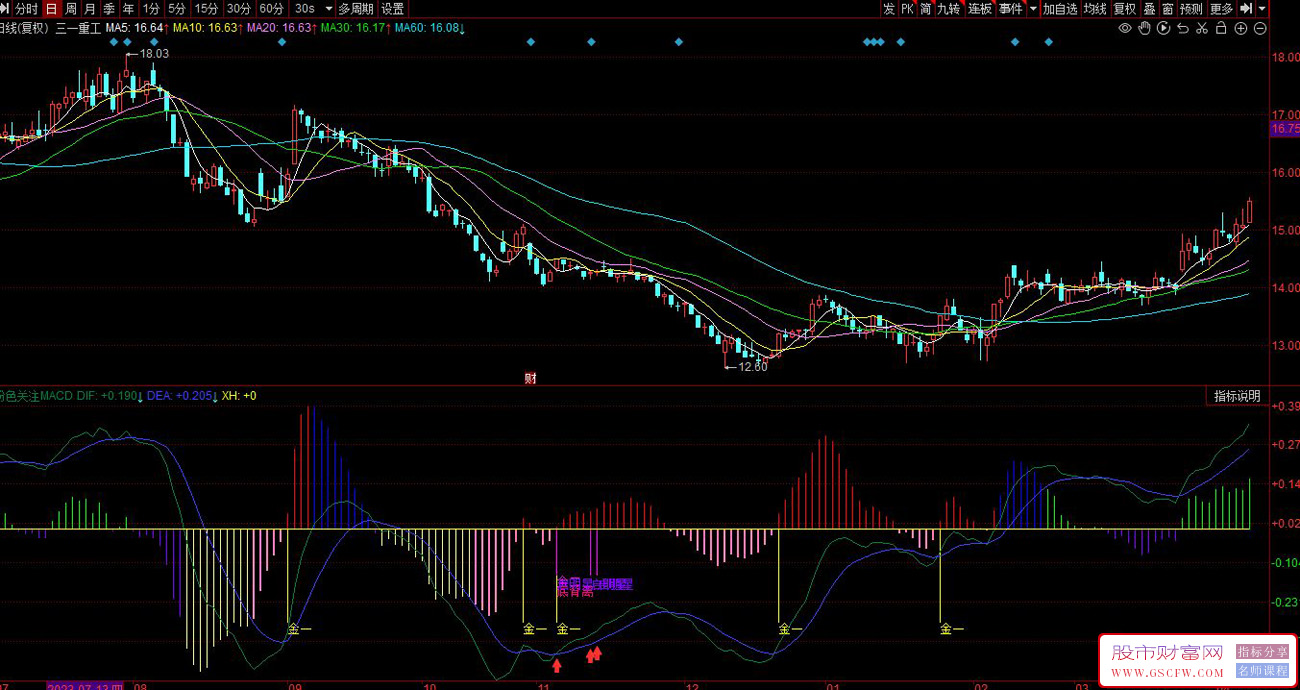The image size is (1300, 690).
Task: Start chart replay with the play icon
Action: tap(1164, 28)
